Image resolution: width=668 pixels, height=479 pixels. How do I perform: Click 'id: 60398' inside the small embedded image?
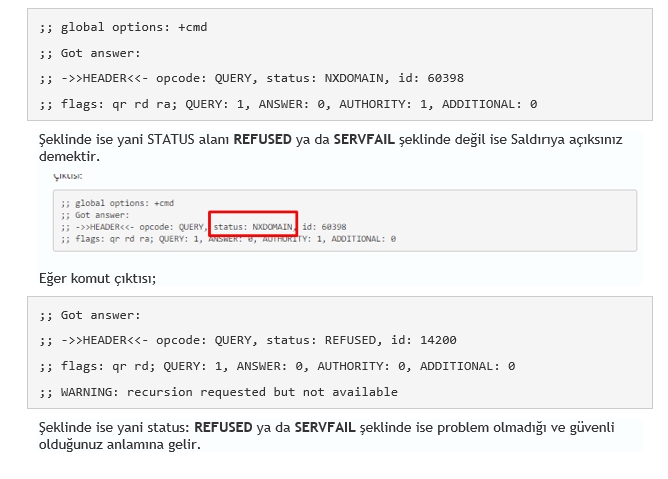click(x=324, y=227)
